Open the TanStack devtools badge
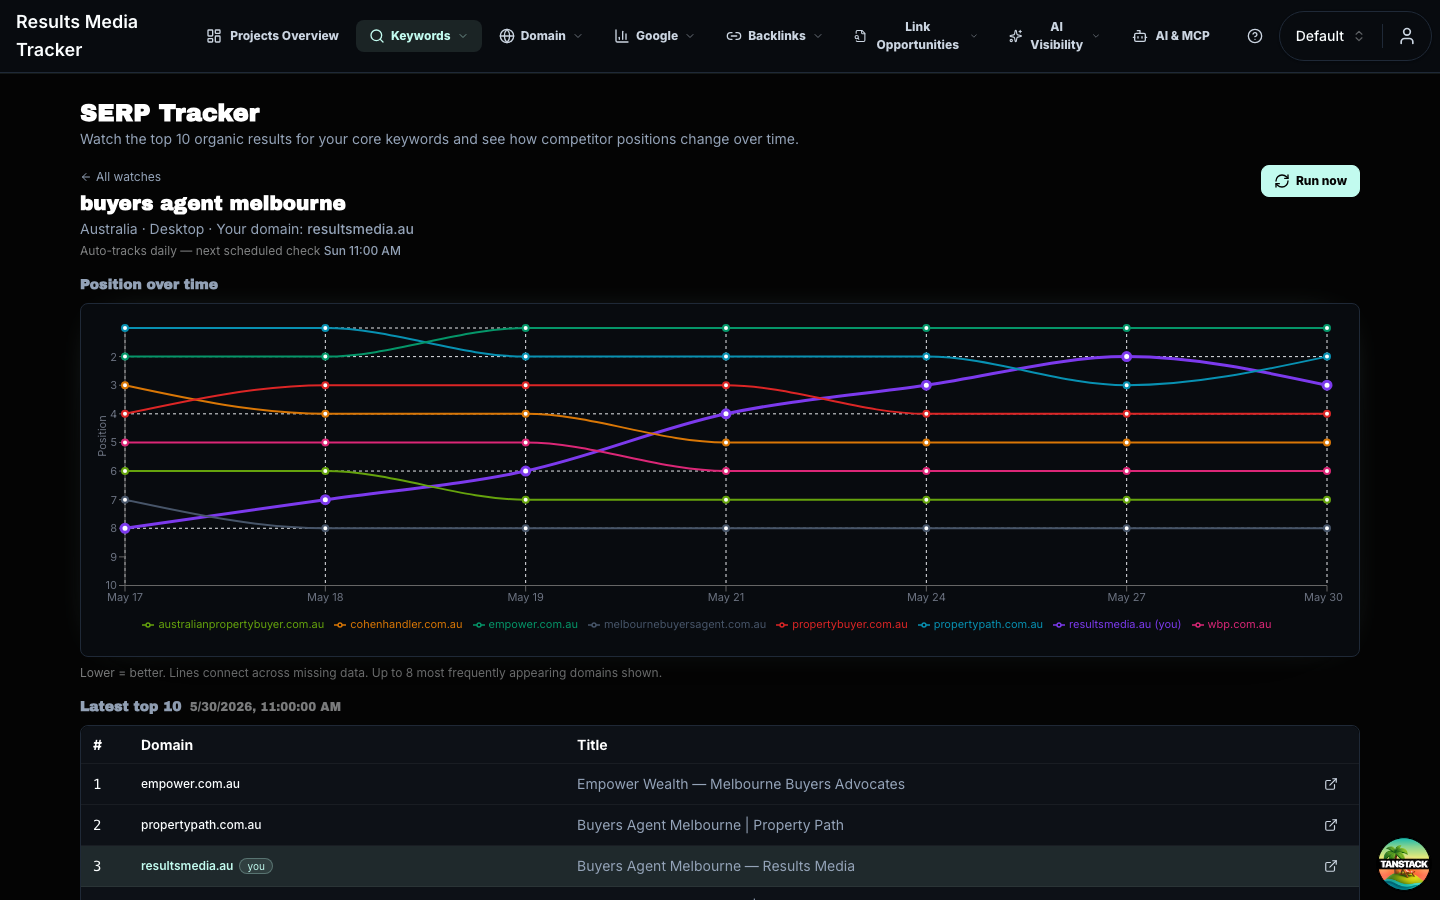Screen dimensions: 1440x900 (x=1404, y=864)
